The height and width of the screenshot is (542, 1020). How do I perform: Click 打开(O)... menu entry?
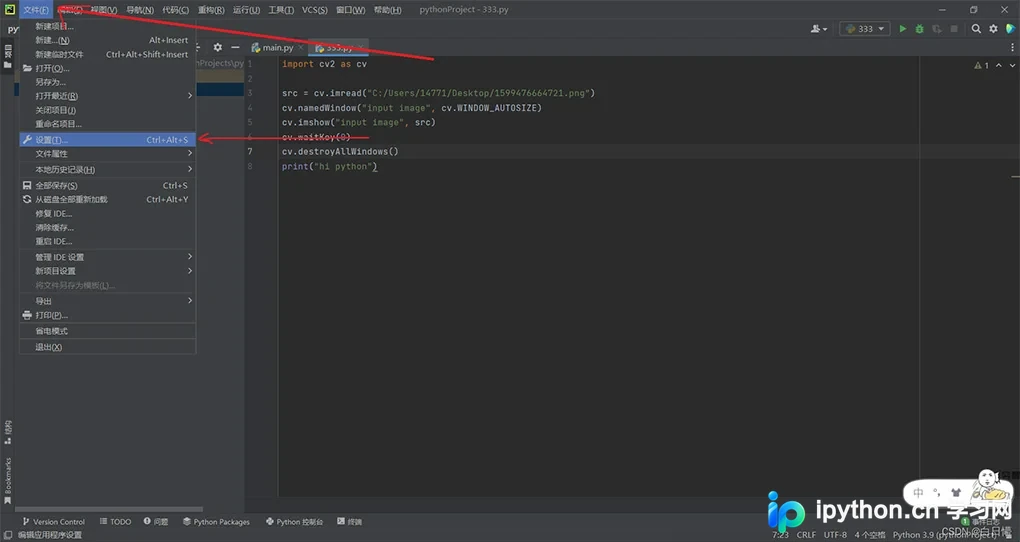click(107, 68)
